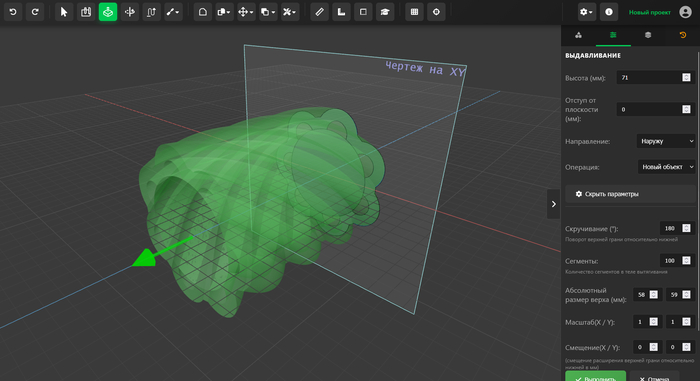Adjust spinner of top size value 58
Image resolution: width=700 pixels, height=381 pixels.
tap(654, 295)
